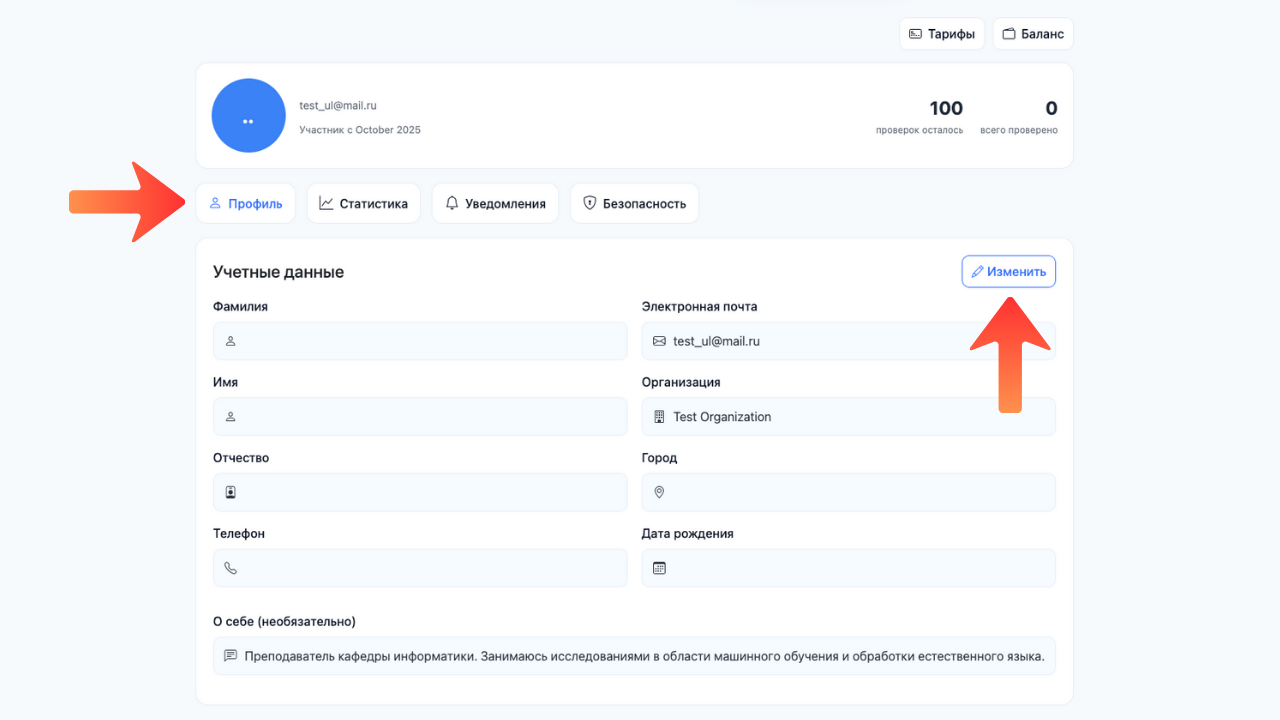Open the Тарифы page button

942,34
